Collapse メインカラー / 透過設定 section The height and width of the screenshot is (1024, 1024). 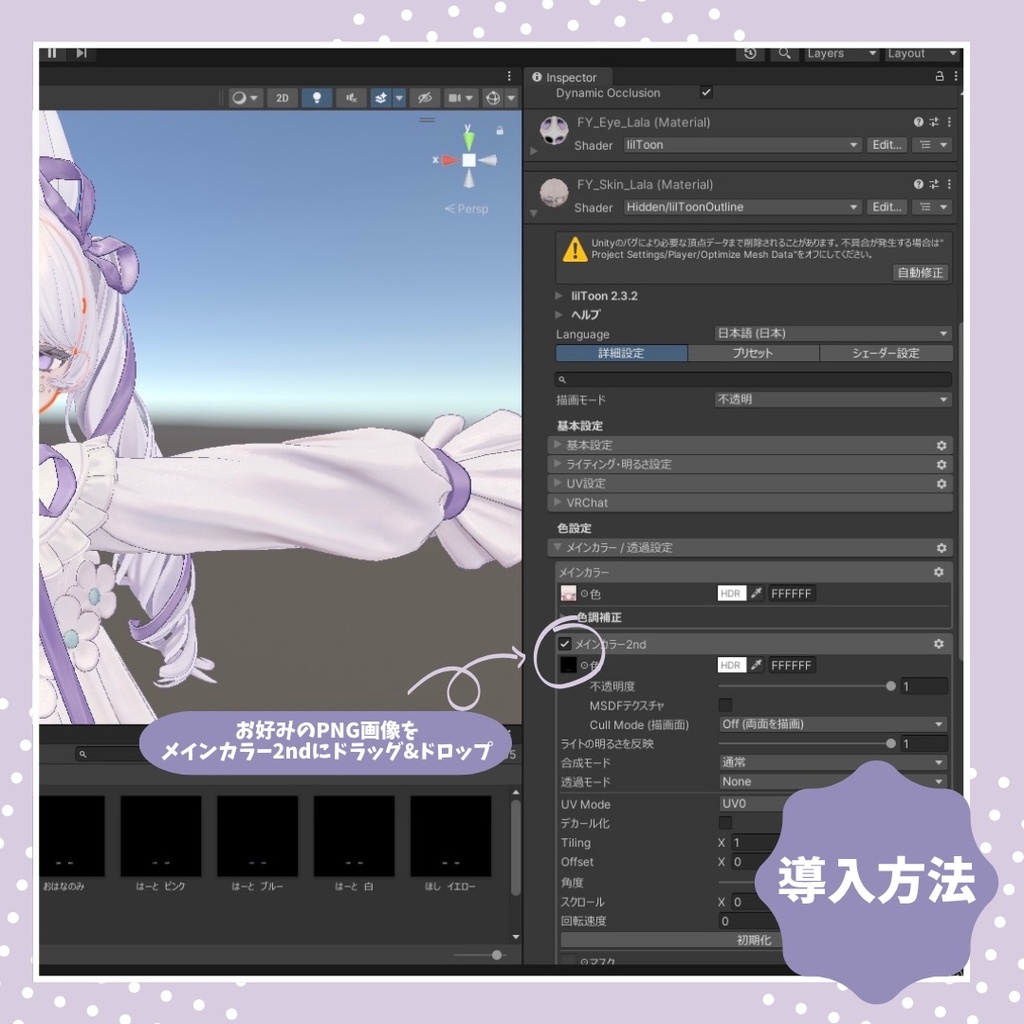point(750,548)
